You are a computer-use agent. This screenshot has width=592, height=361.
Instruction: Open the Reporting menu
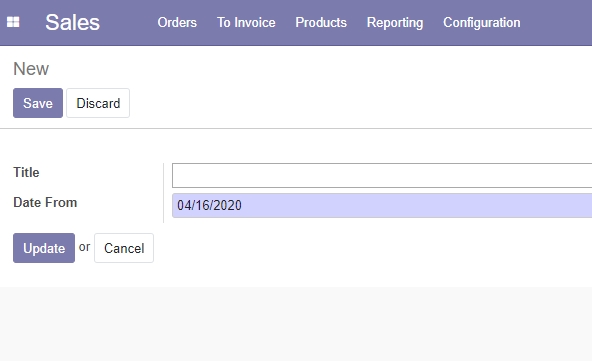click(x=395, y=23)
